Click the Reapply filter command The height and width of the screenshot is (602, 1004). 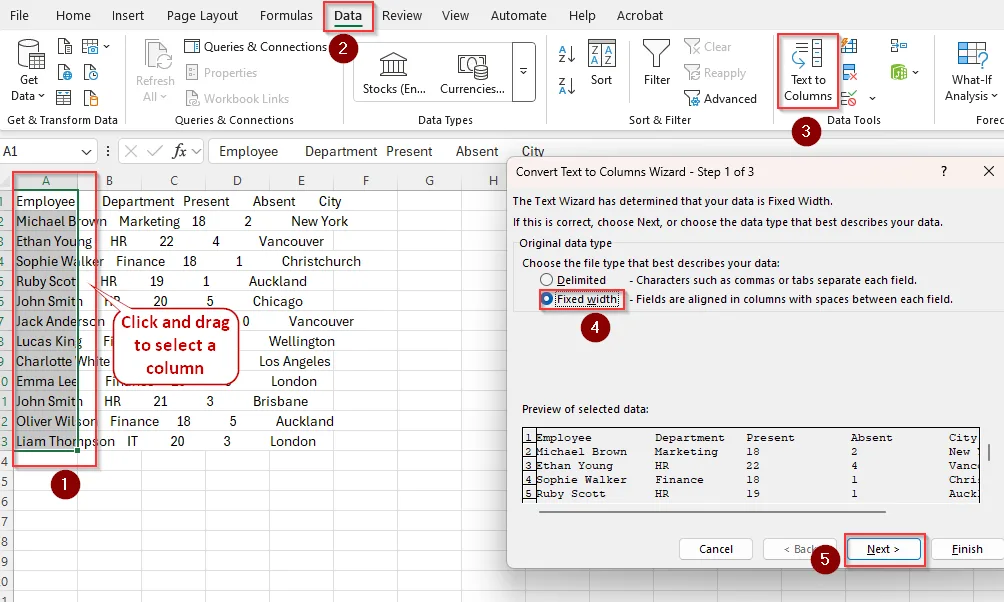(715, 73)
